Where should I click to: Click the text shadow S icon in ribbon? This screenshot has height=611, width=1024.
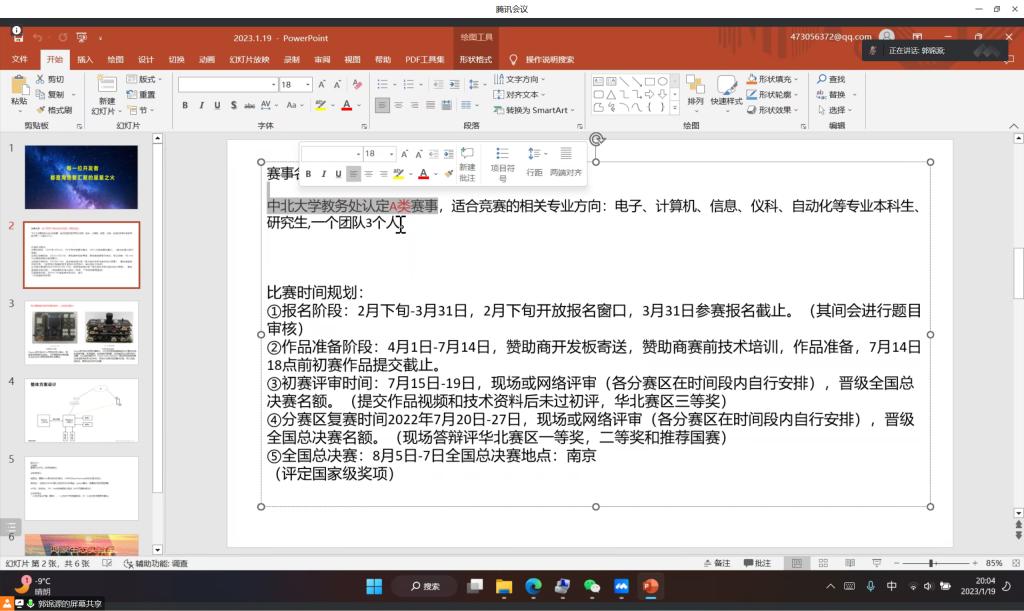click(232, 105)
